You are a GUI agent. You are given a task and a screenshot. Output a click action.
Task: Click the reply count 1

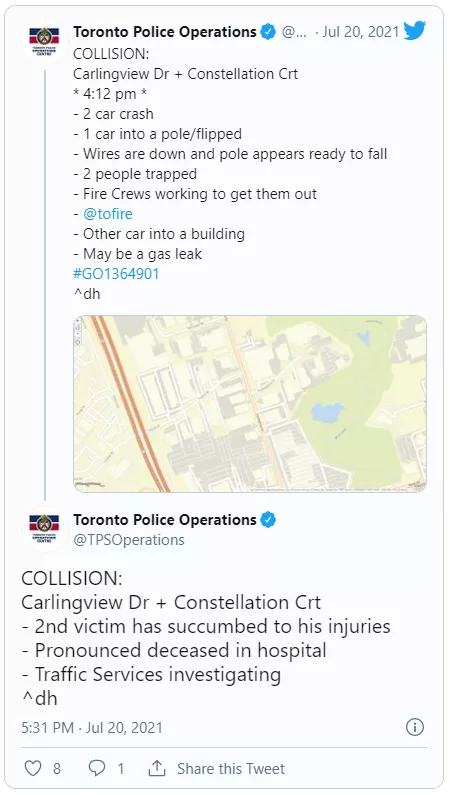(x=121, y=769)
